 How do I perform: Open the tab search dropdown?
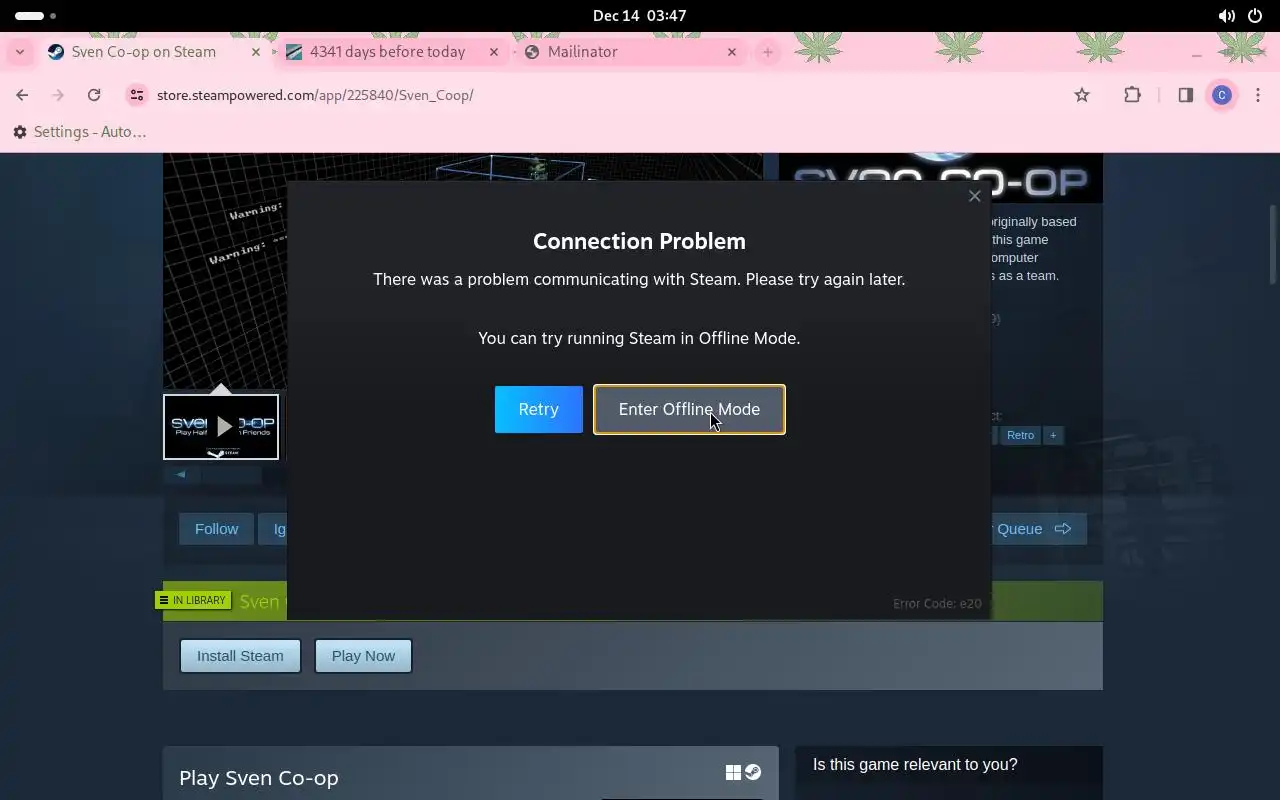(x=20, y=52)
